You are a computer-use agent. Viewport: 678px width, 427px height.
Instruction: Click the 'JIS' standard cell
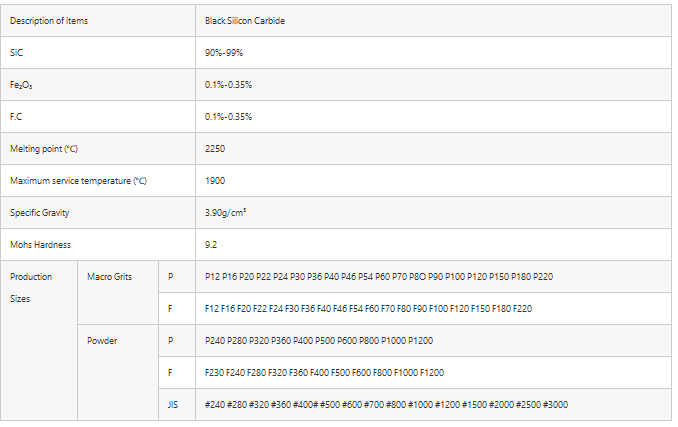tap(172, 404)
